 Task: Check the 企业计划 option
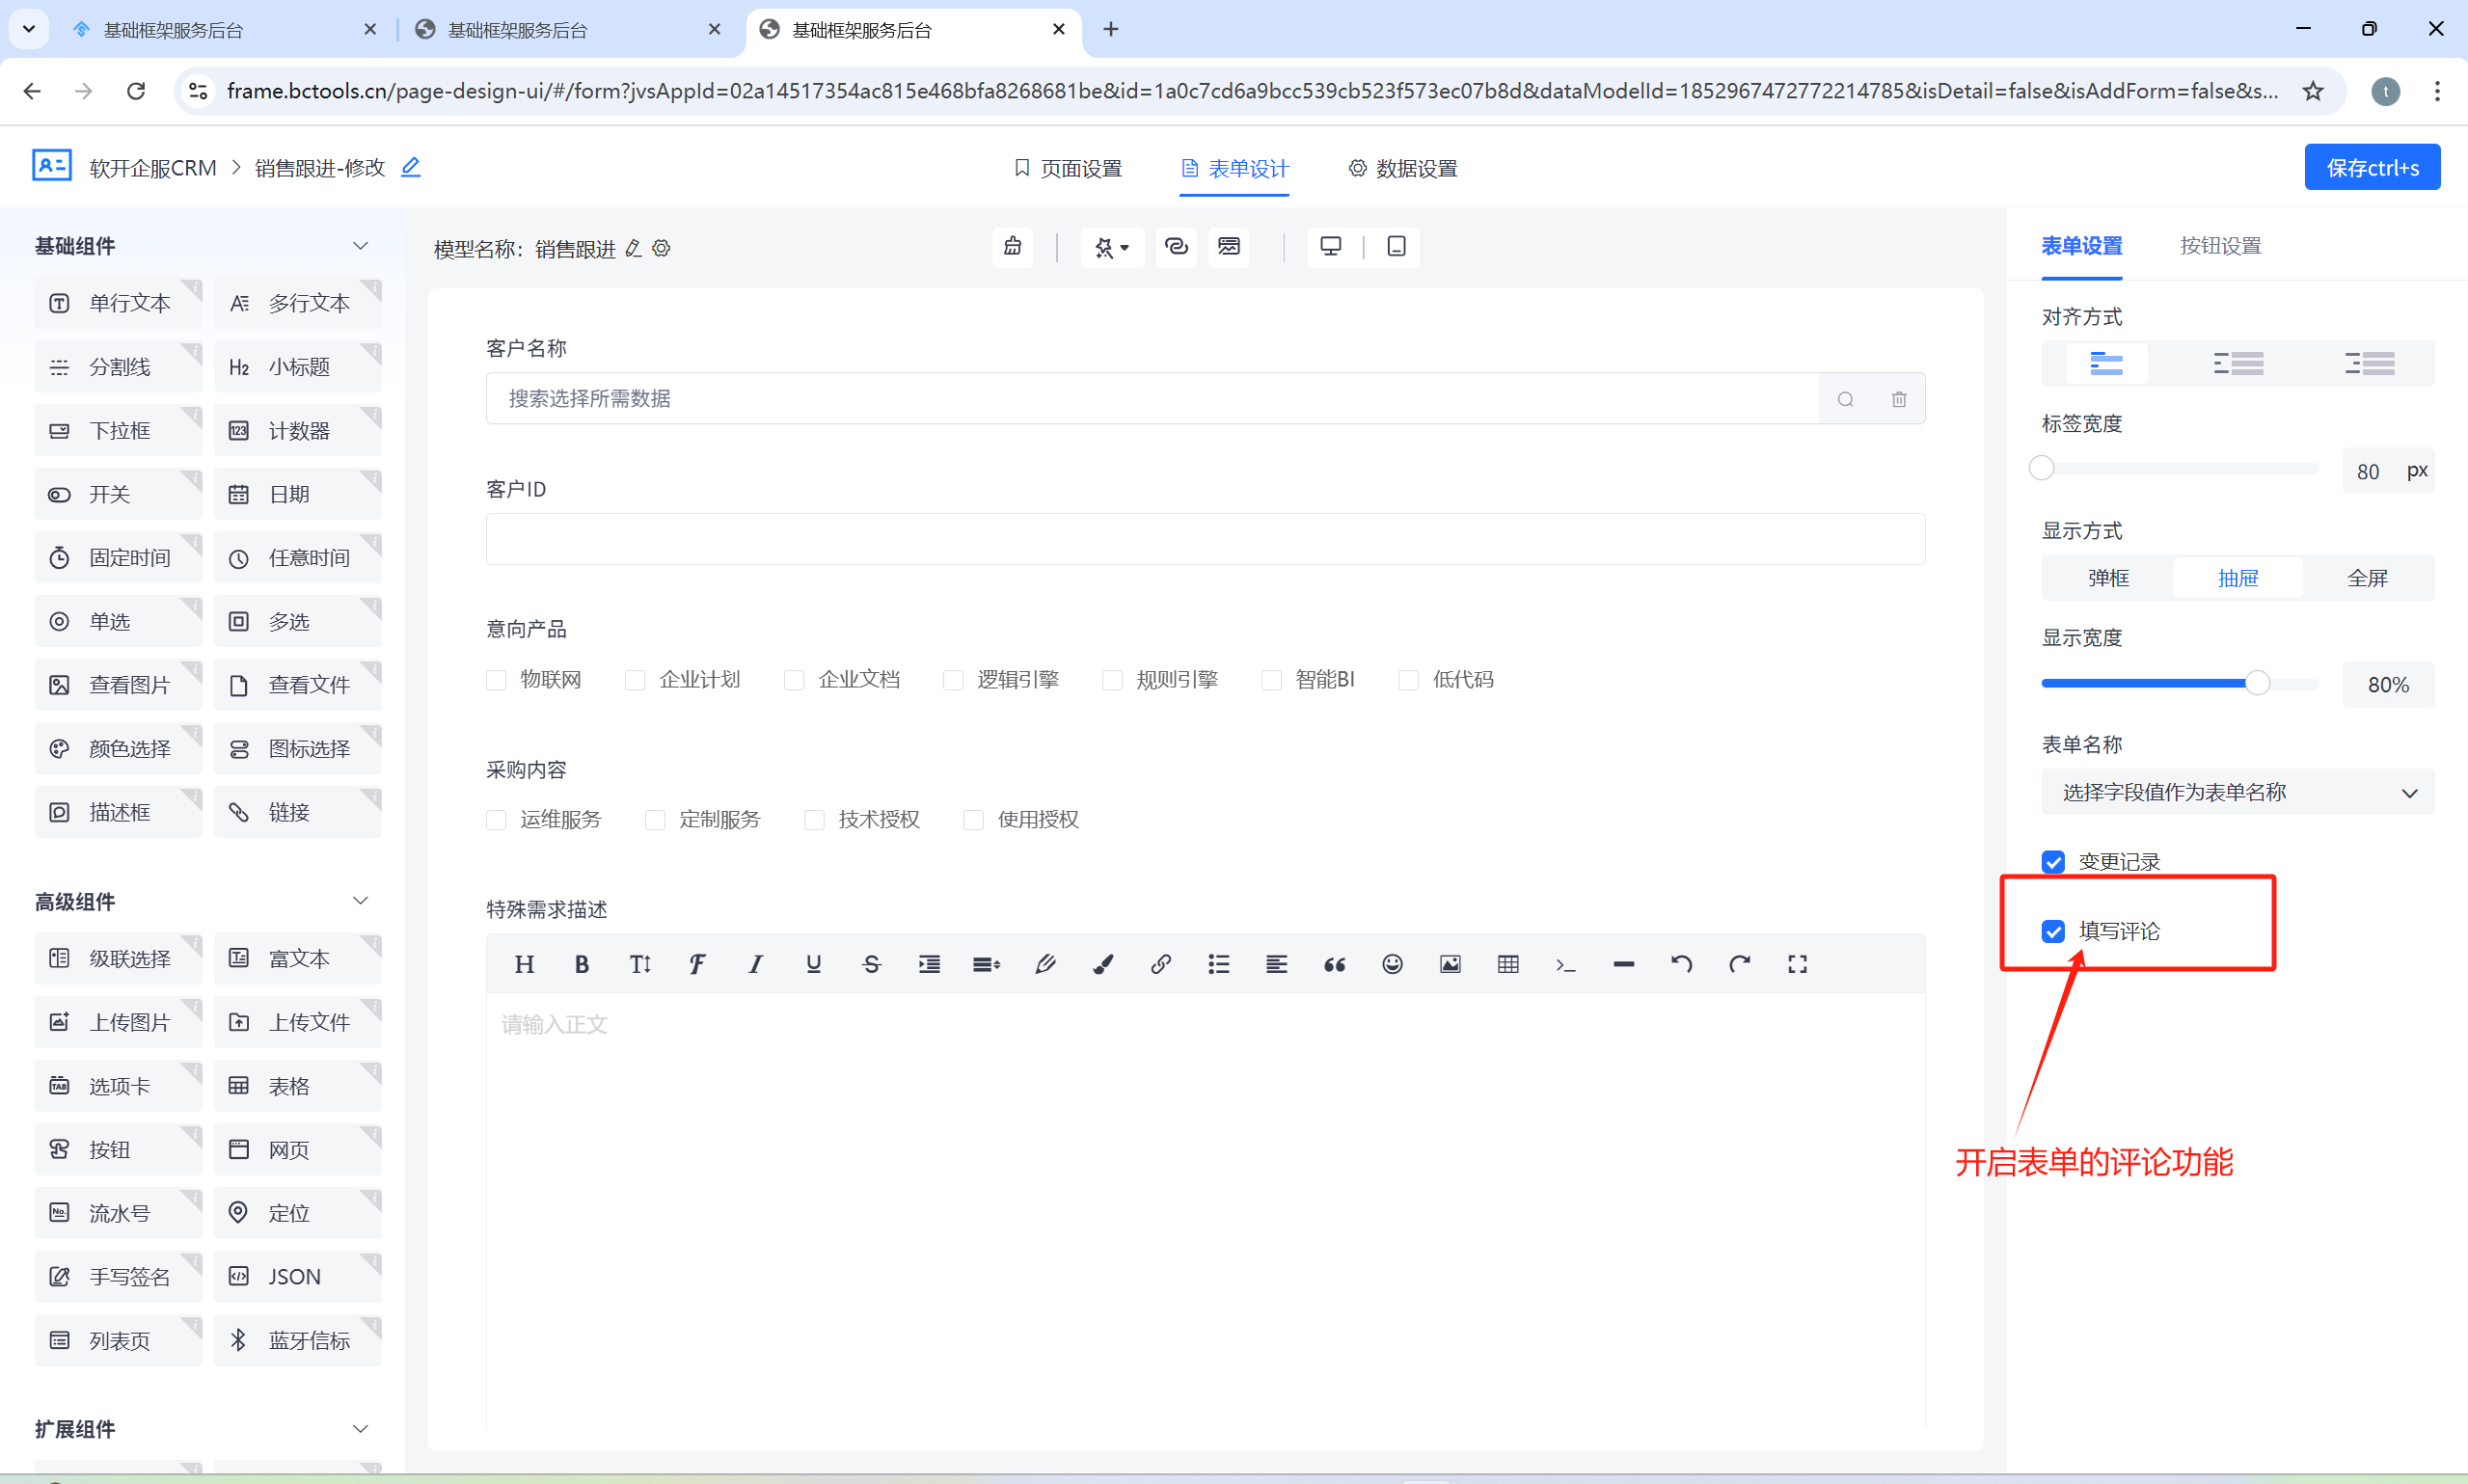635,680
